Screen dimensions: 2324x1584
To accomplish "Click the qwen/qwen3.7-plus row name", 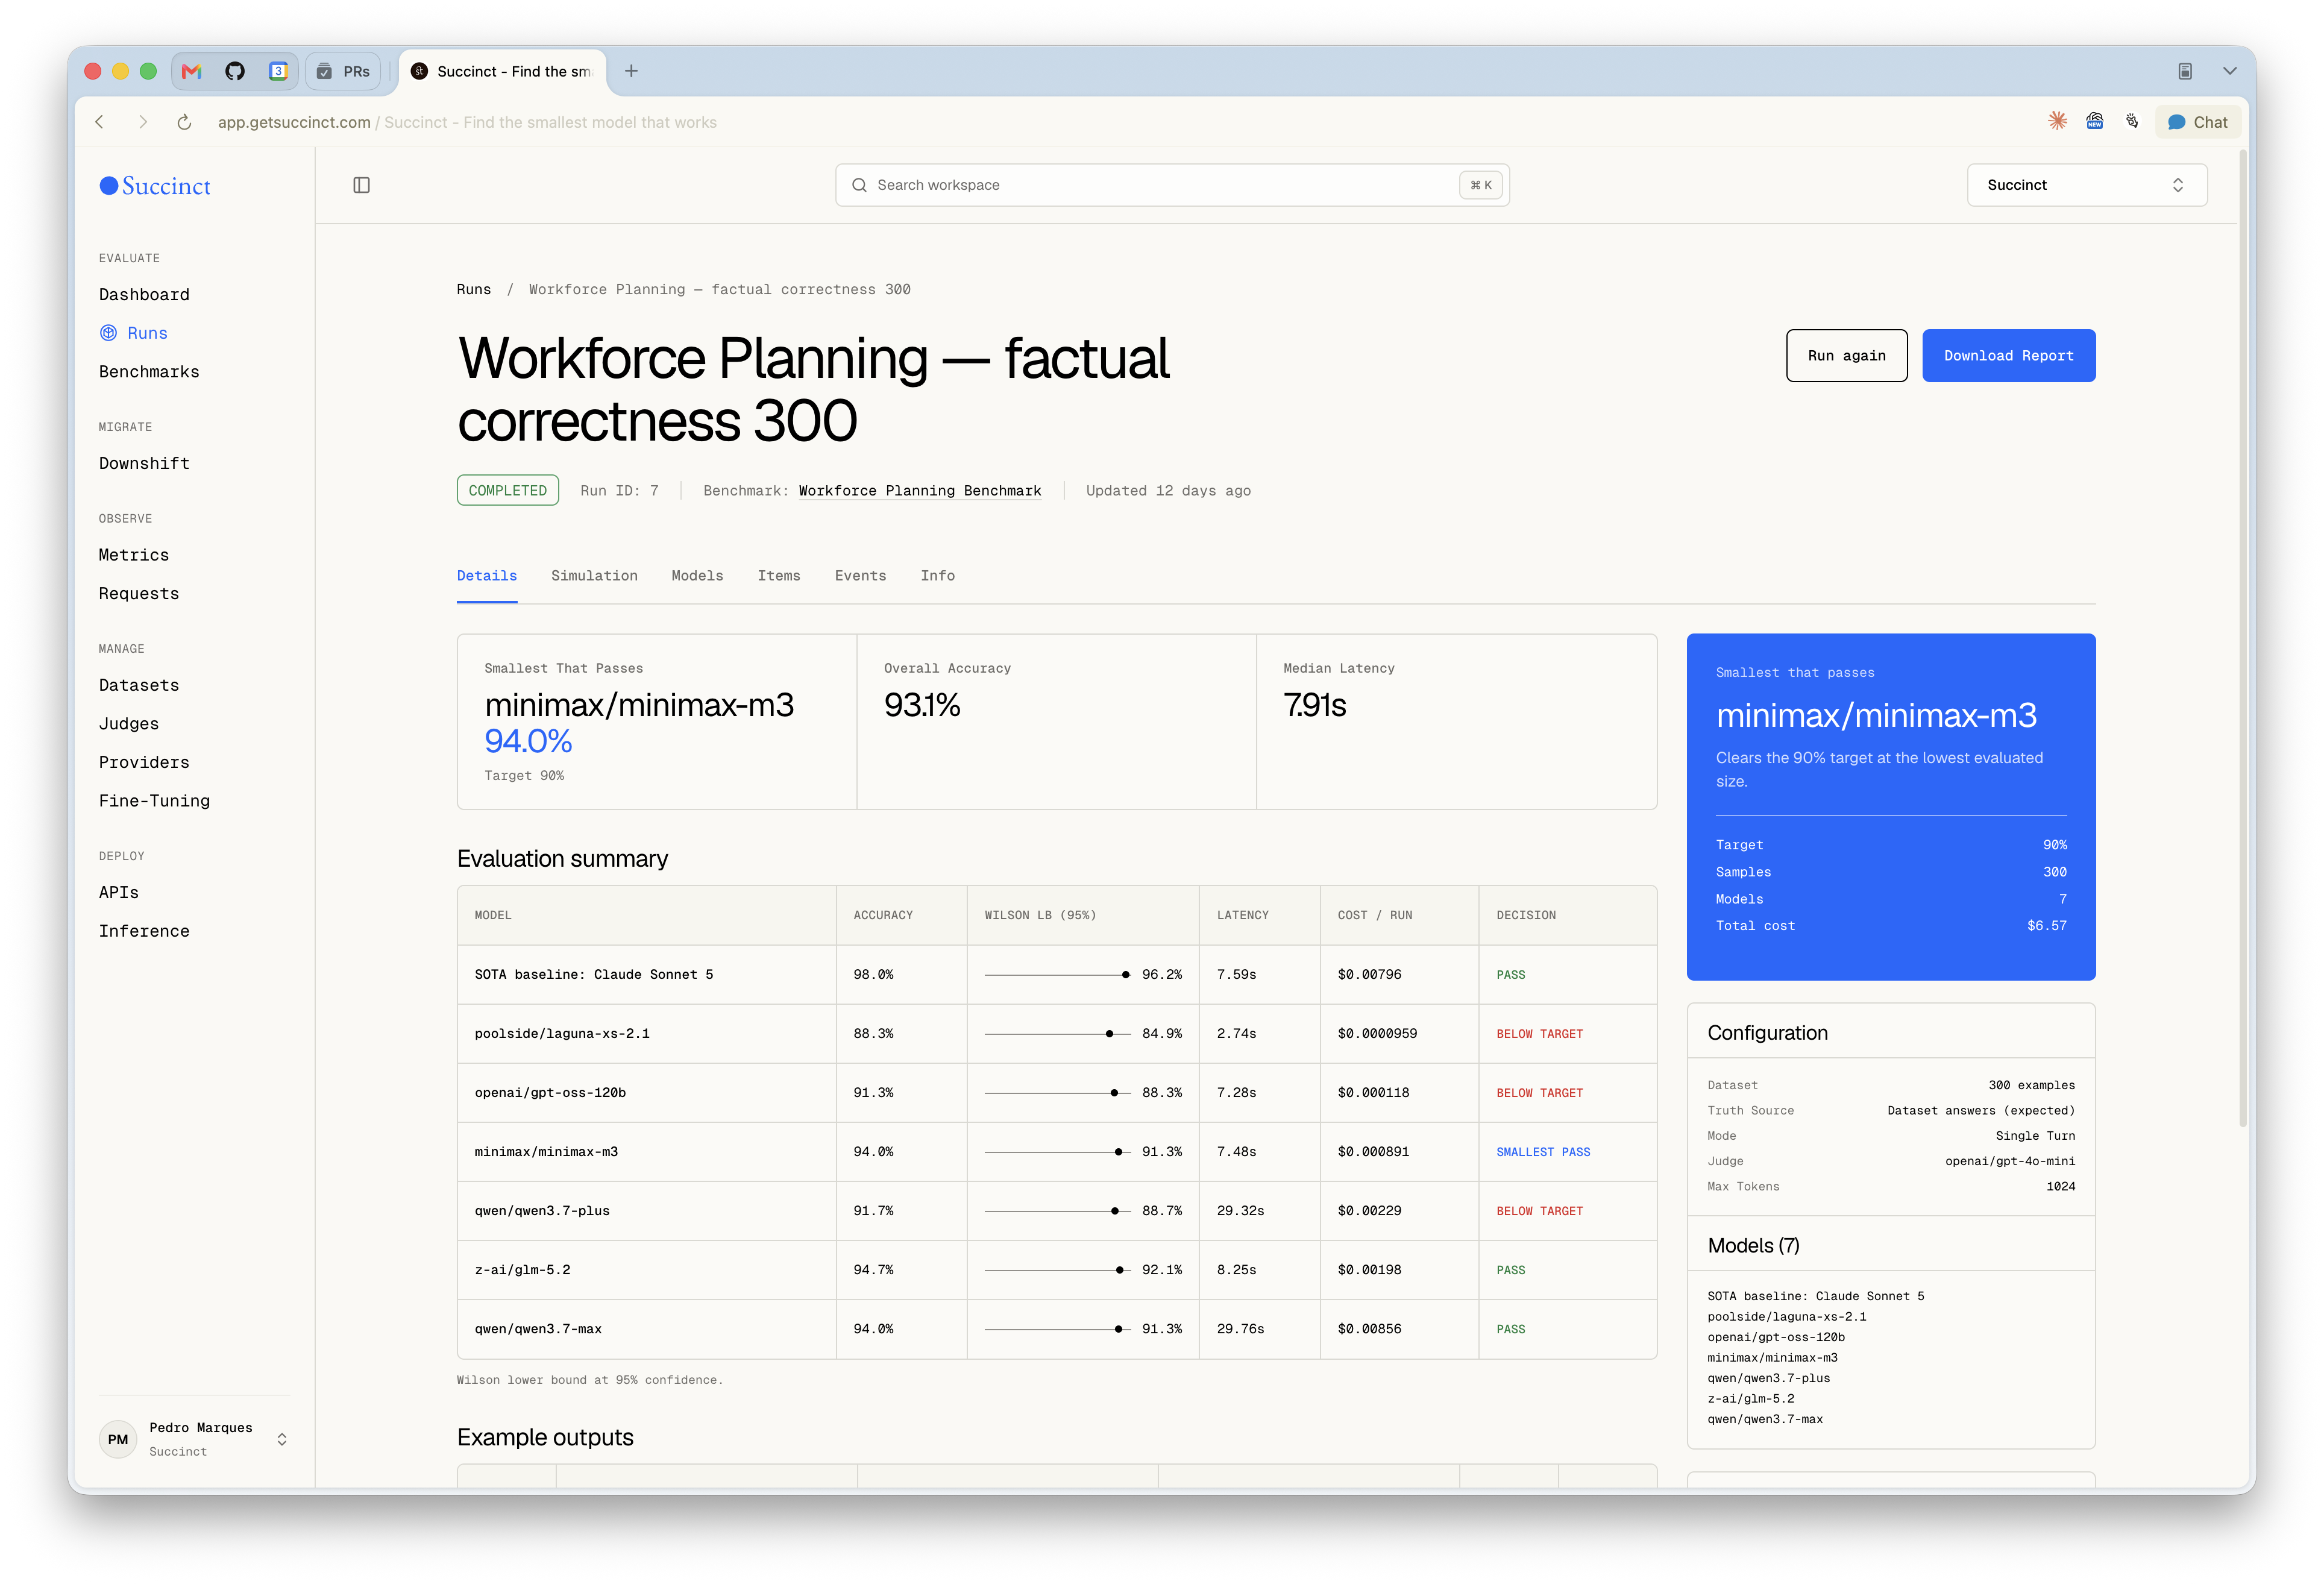I will pyautogui.click(x=542, y=1210).
